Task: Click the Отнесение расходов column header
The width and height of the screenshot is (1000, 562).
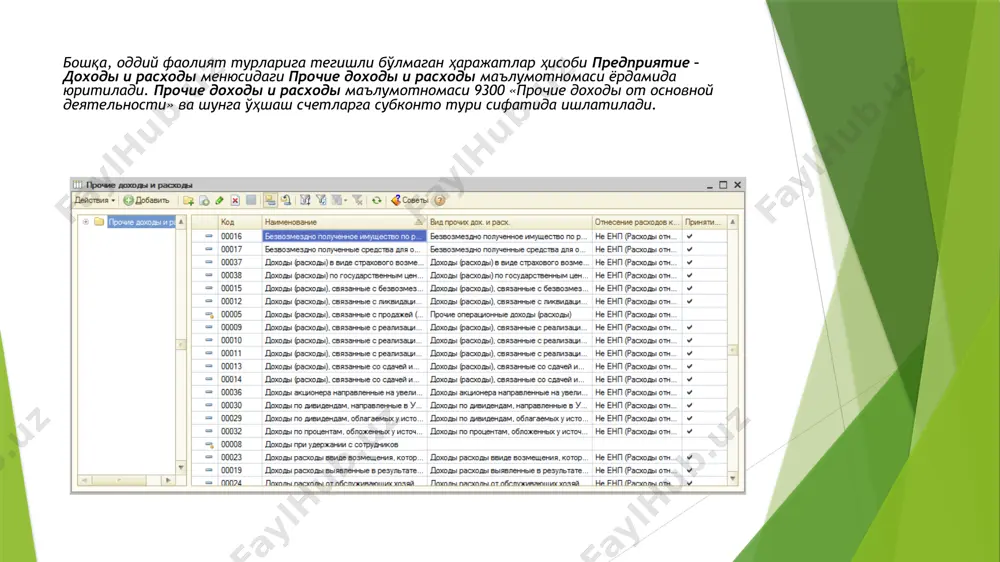Action: (636, 222)
